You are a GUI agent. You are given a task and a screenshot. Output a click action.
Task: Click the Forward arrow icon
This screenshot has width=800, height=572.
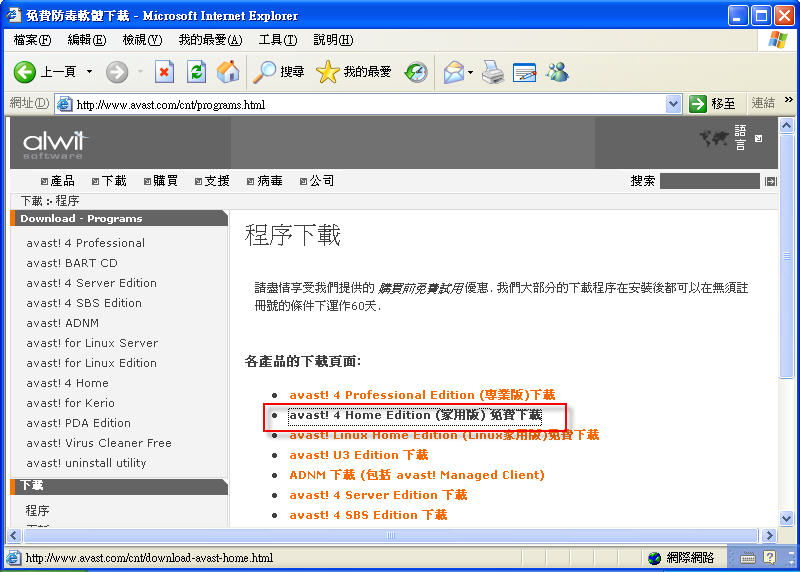(117, 72)
